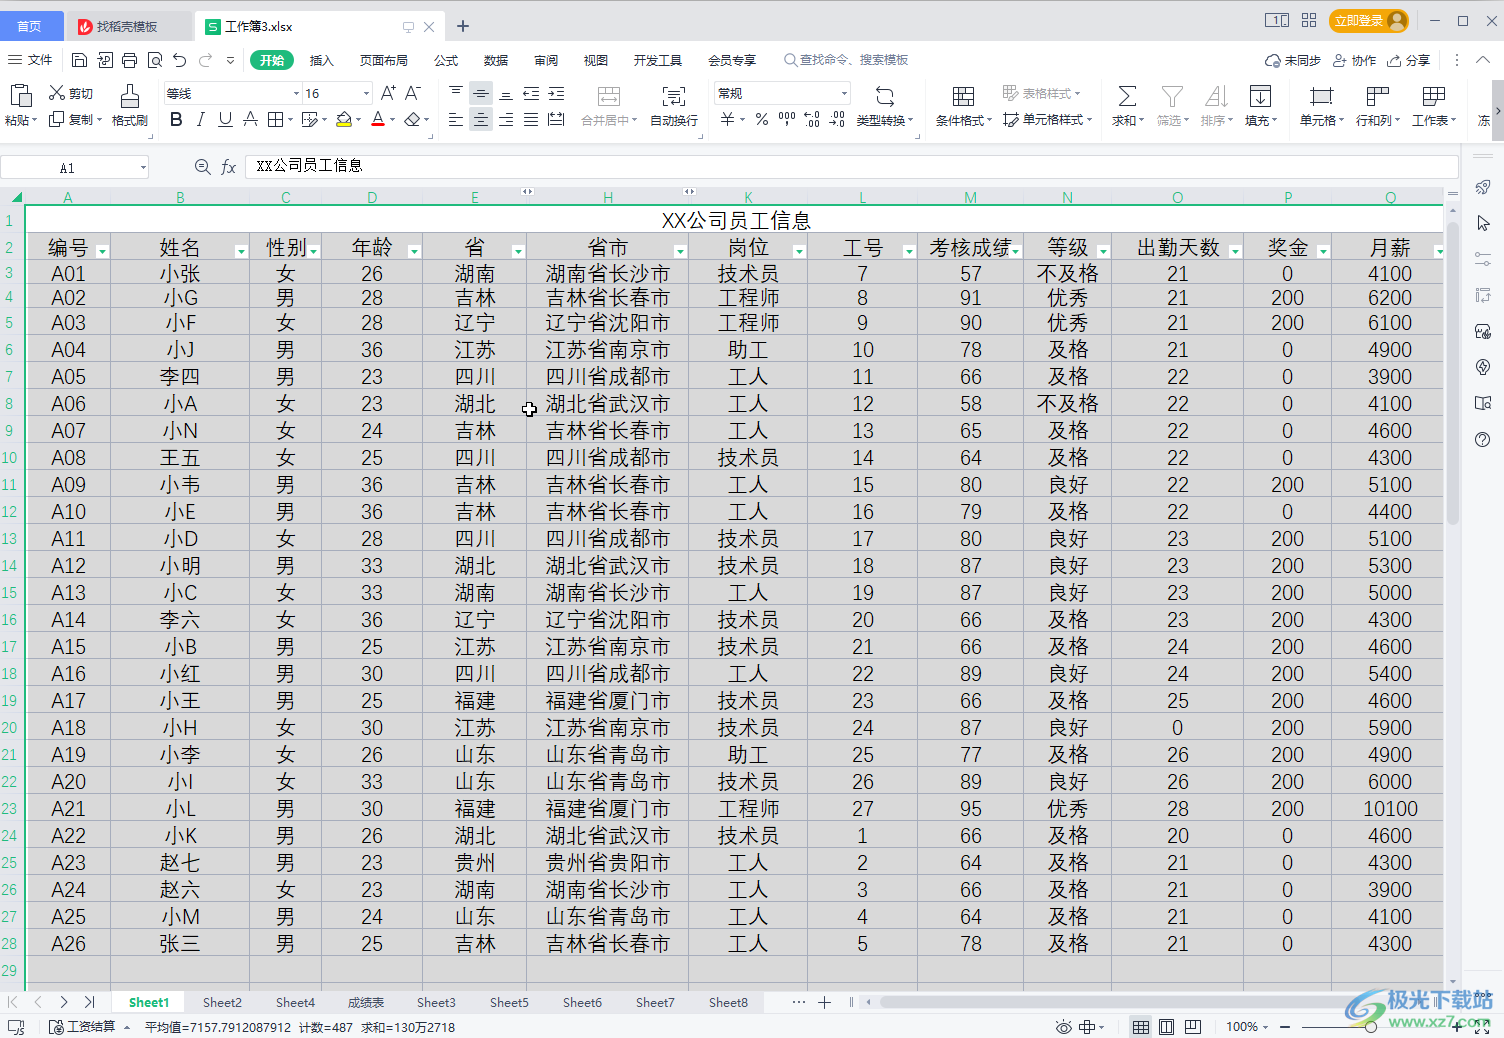The height and width of the screenshot is (1038, 1504).
Task: Open the font size dropdown
Action: point(366,94)
